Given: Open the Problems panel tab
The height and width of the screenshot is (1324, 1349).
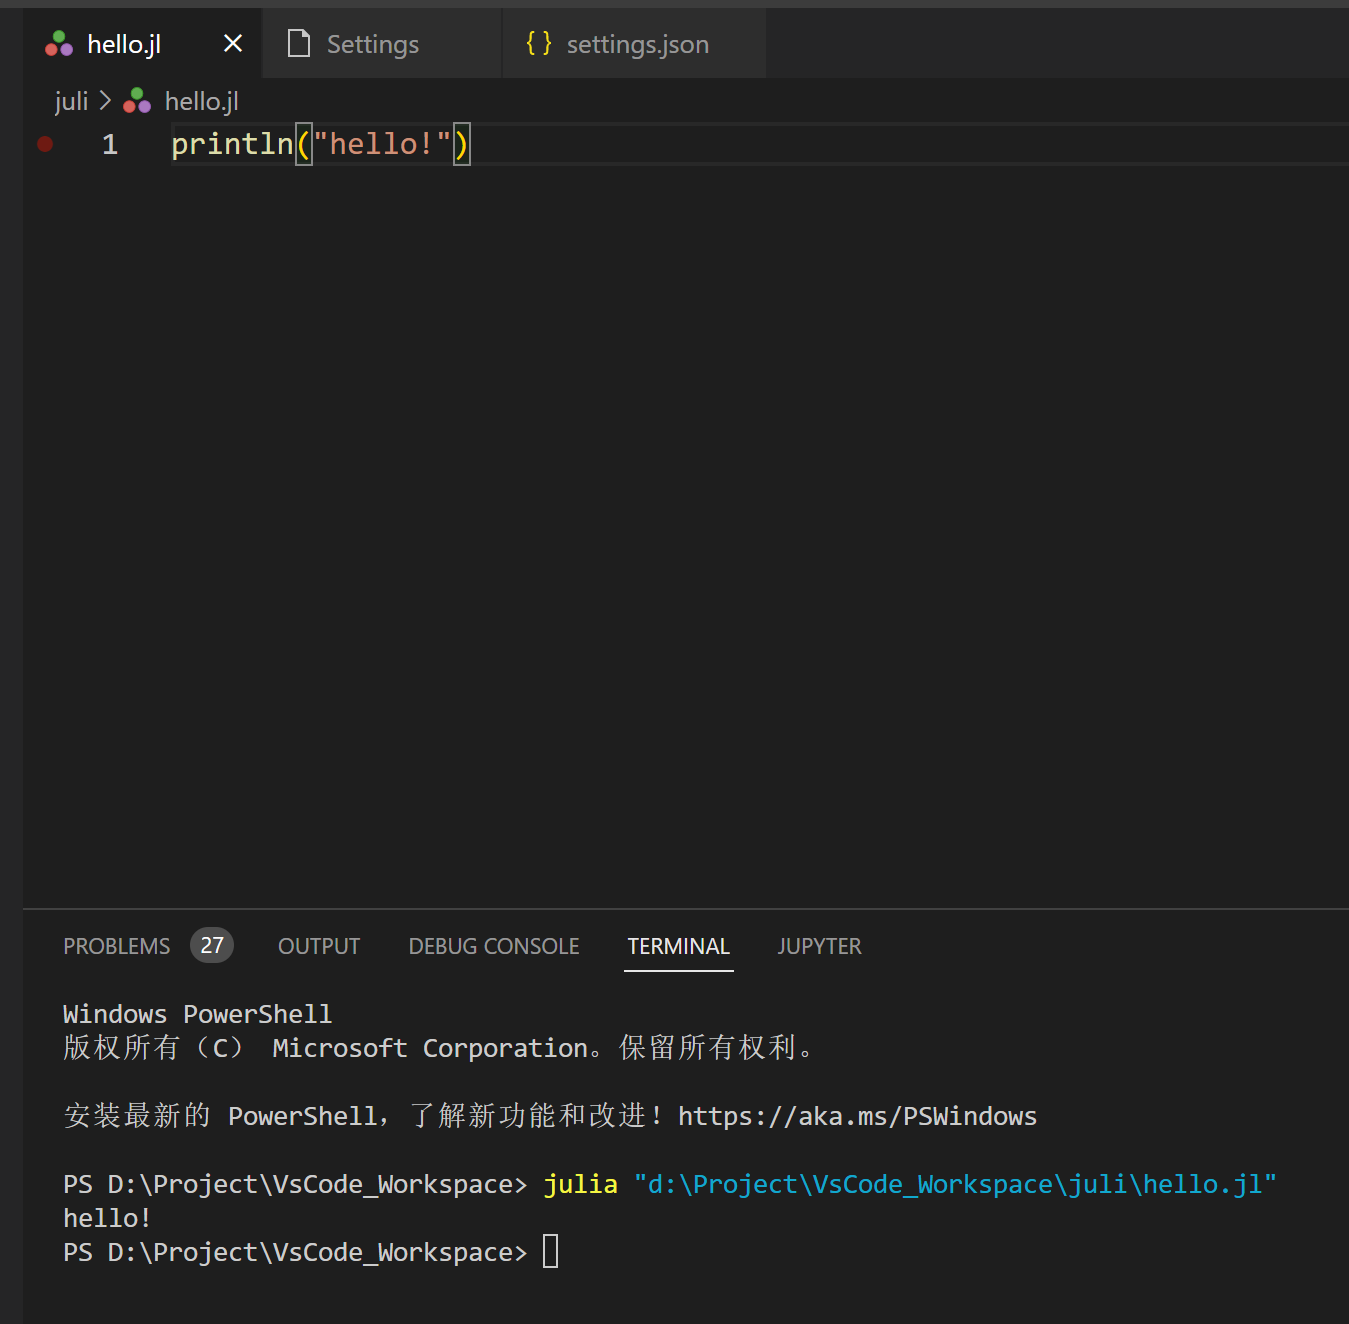Looking at the screenshot, I should point(117,946).
